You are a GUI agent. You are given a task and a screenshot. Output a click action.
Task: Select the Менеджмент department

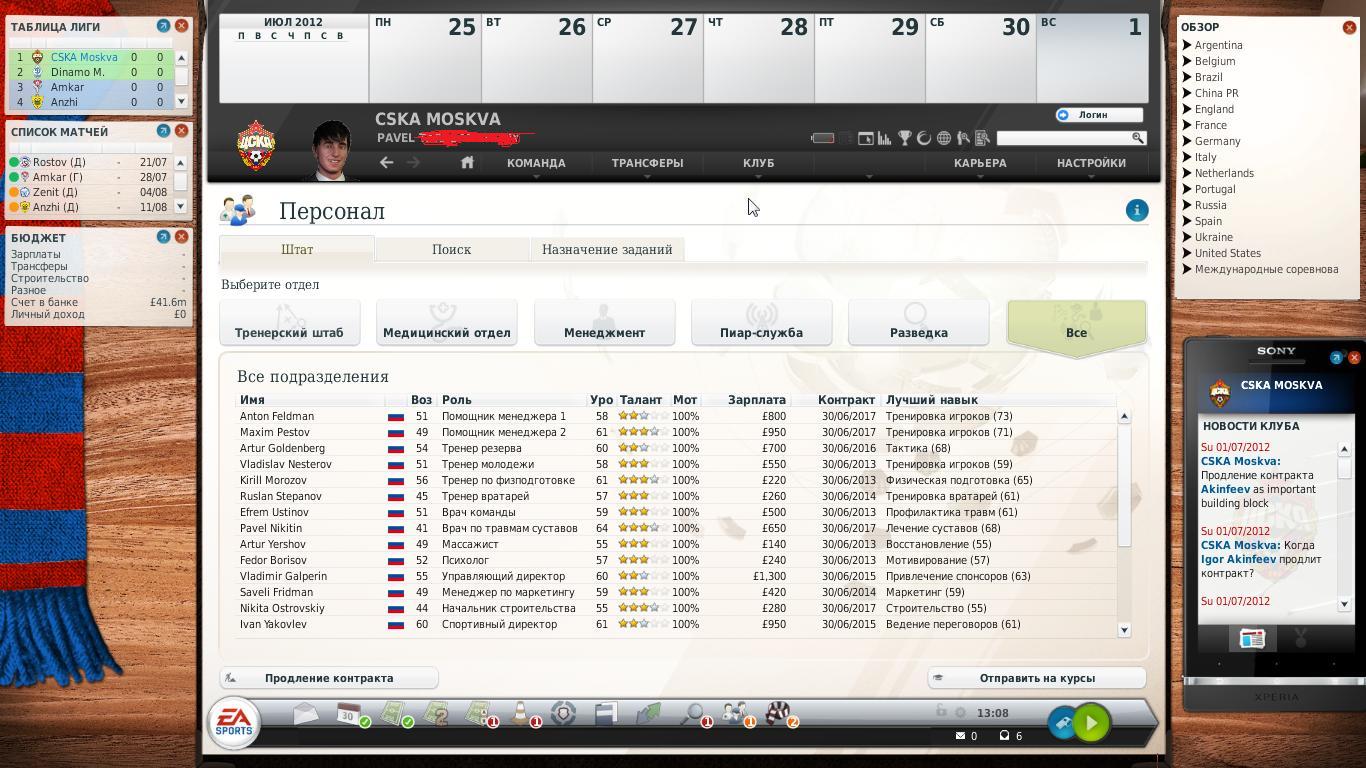pyautogui.click(x=604, y=322)
